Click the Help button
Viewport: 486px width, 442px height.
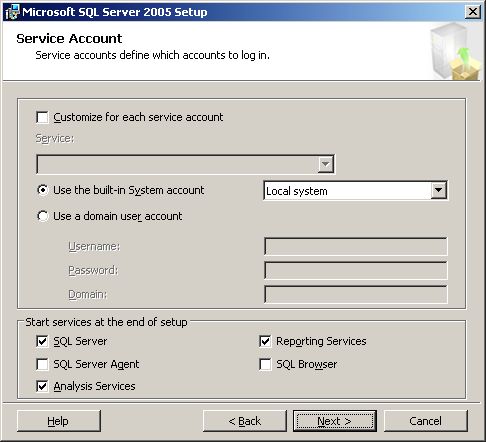coord(59,421)
